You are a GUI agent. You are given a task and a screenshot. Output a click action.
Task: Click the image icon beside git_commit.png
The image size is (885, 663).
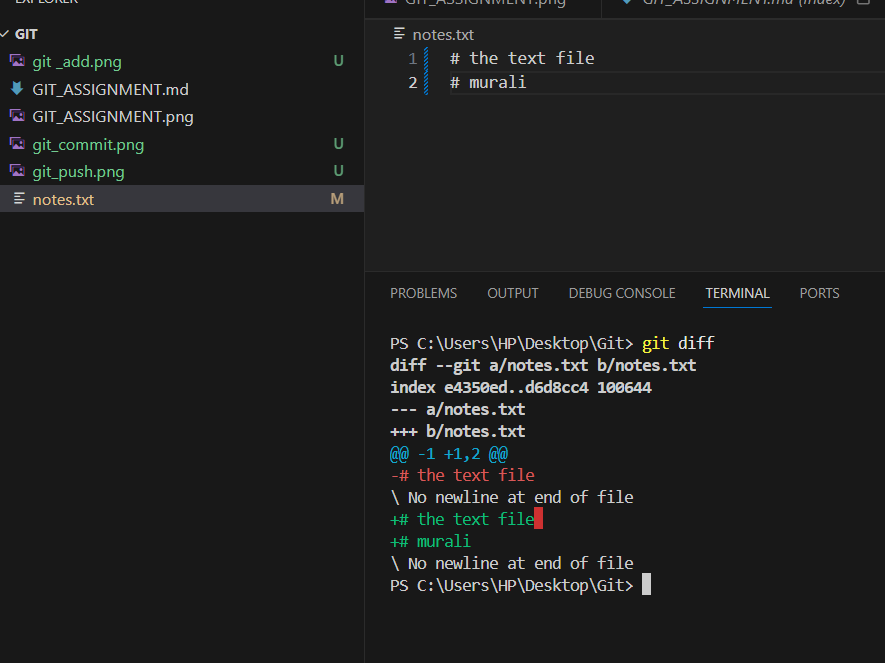point(18,143)
